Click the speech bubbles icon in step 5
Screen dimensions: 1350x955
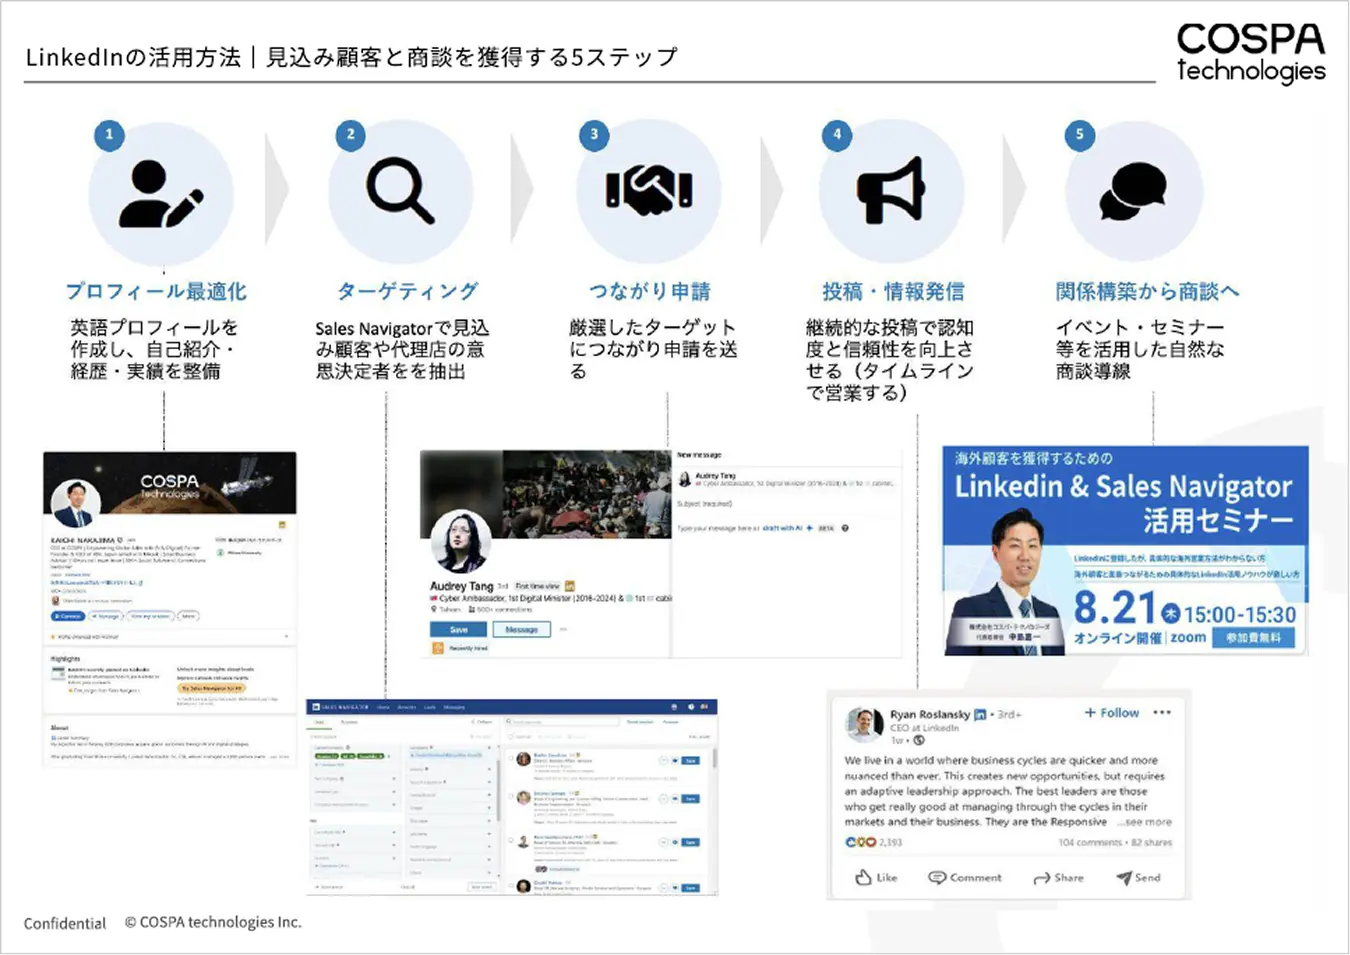click(1133, 191)
